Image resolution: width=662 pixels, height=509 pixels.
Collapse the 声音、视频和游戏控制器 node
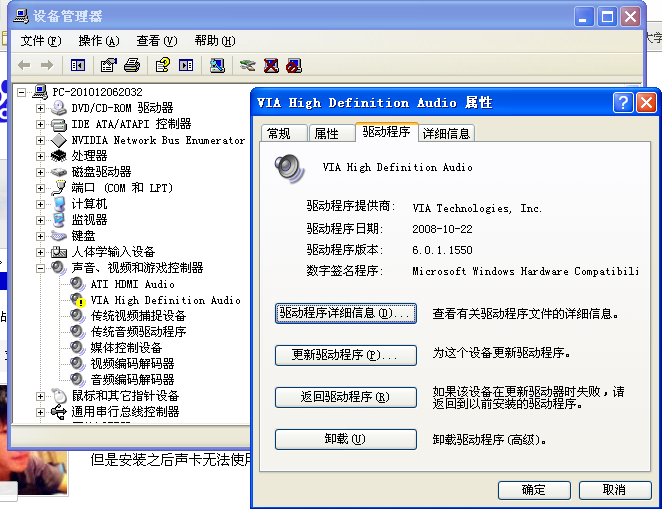40,268
